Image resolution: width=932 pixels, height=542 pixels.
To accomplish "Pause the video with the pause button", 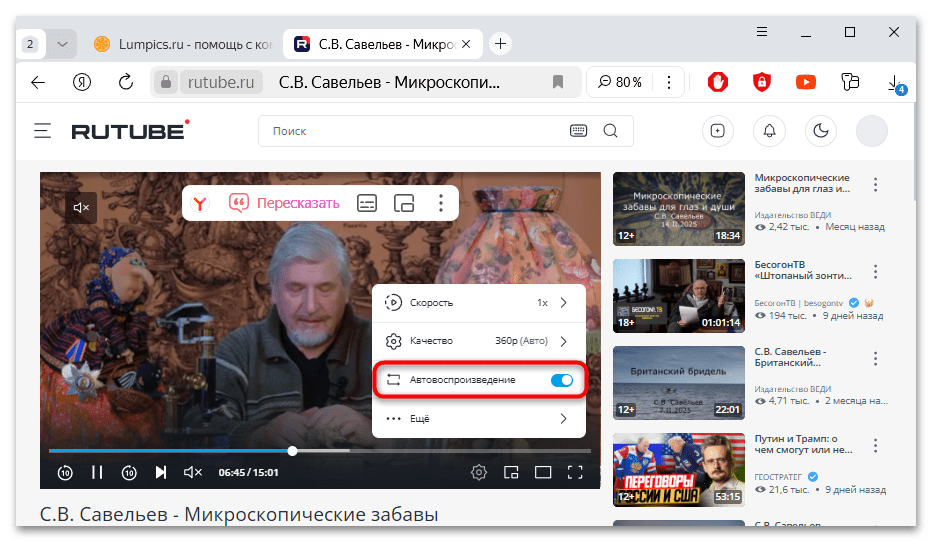I will 97,472.
